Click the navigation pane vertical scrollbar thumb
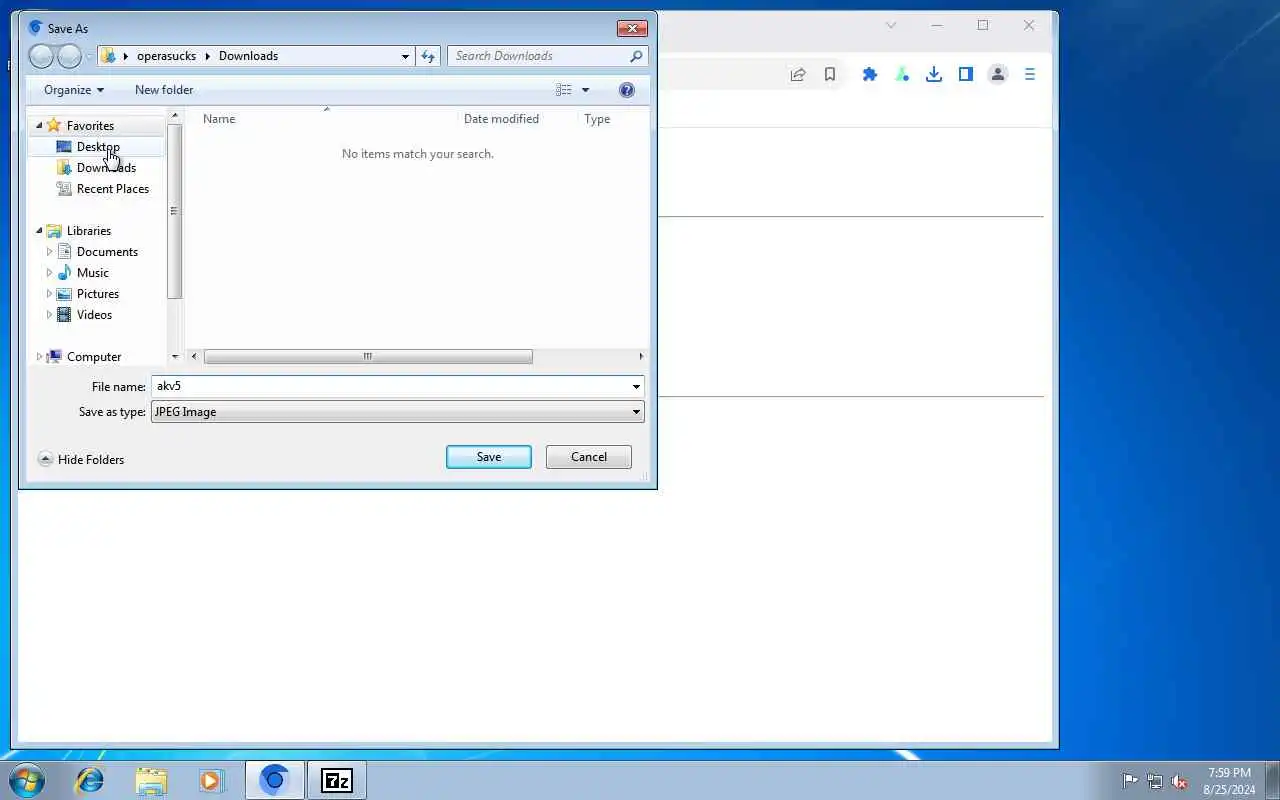 click(174, 211)
